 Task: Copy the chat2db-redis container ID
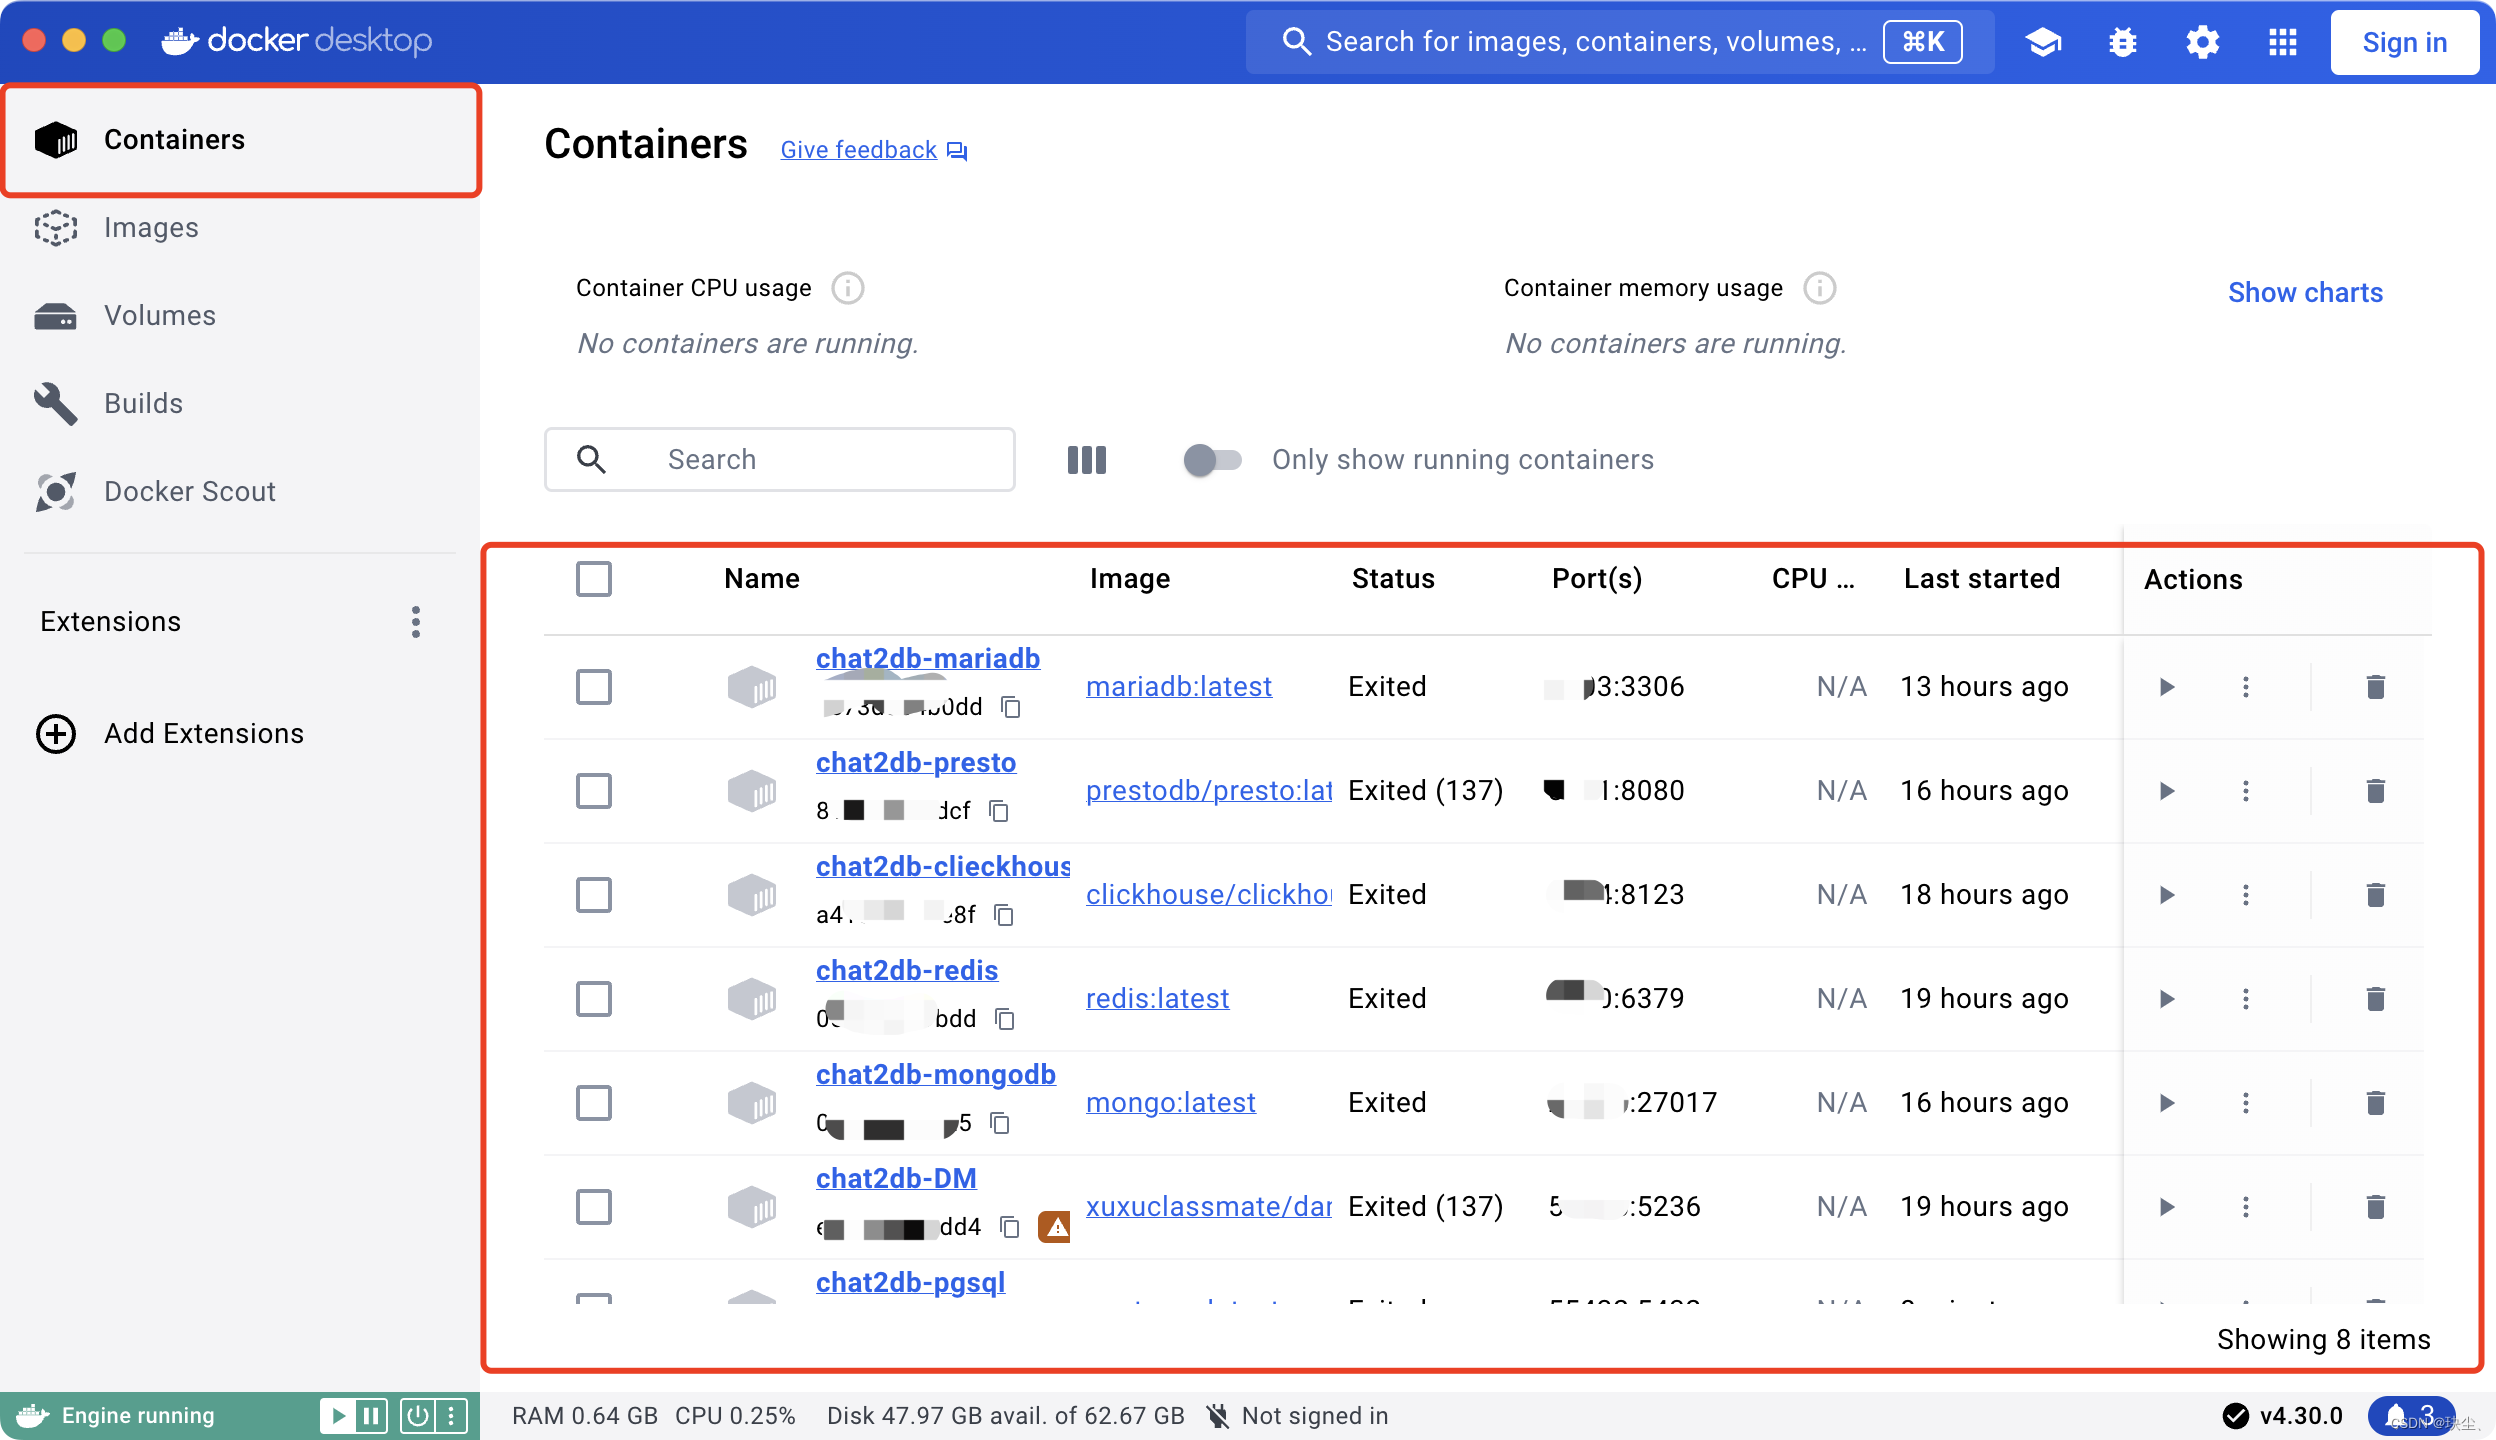(x=1005, y=1019)
